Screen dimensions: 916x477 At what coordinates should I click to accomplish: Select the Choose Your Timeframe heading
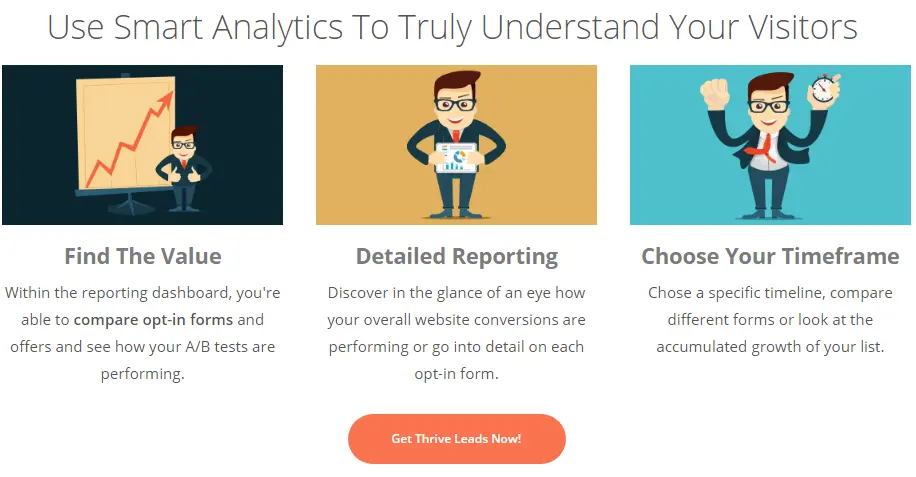coord(770,256)
